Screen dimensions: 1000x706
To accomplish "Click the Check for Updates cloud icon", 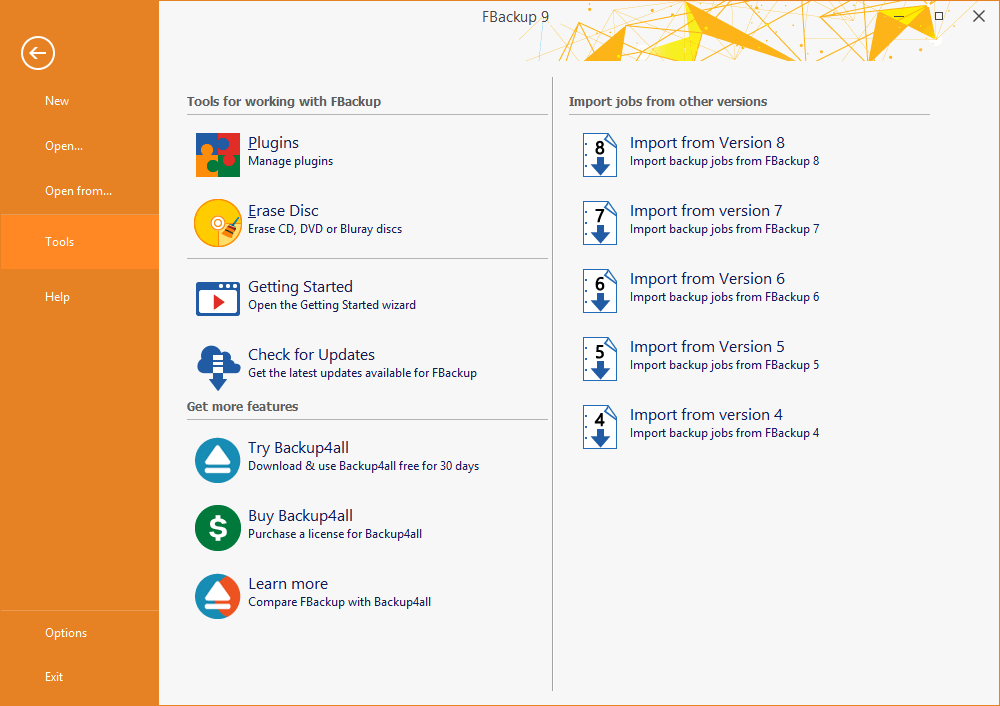I will point(217,366).
